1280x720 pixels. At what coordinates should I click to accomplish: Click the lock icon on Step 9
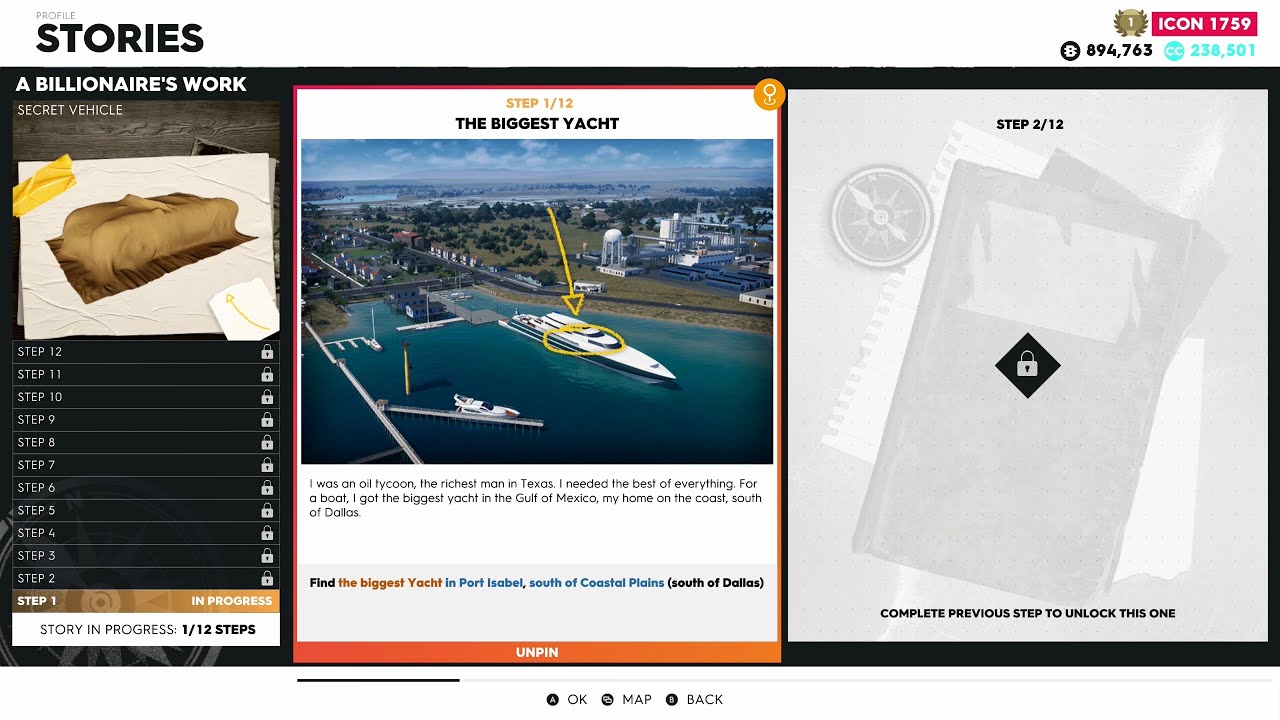click(267, 420)
